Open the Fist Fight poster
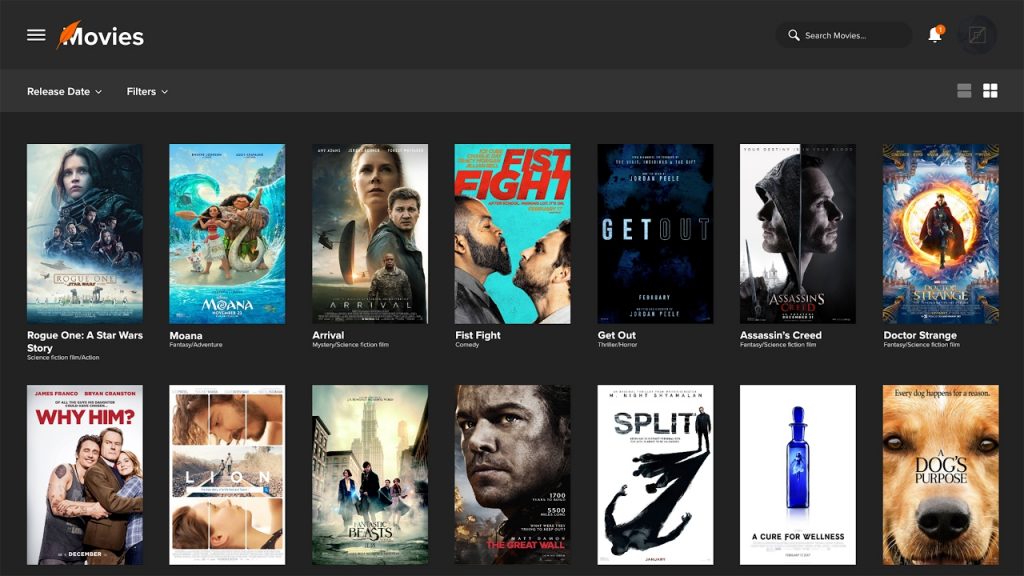This screenshot has width=1024, height=576. (x=513, y=234)
